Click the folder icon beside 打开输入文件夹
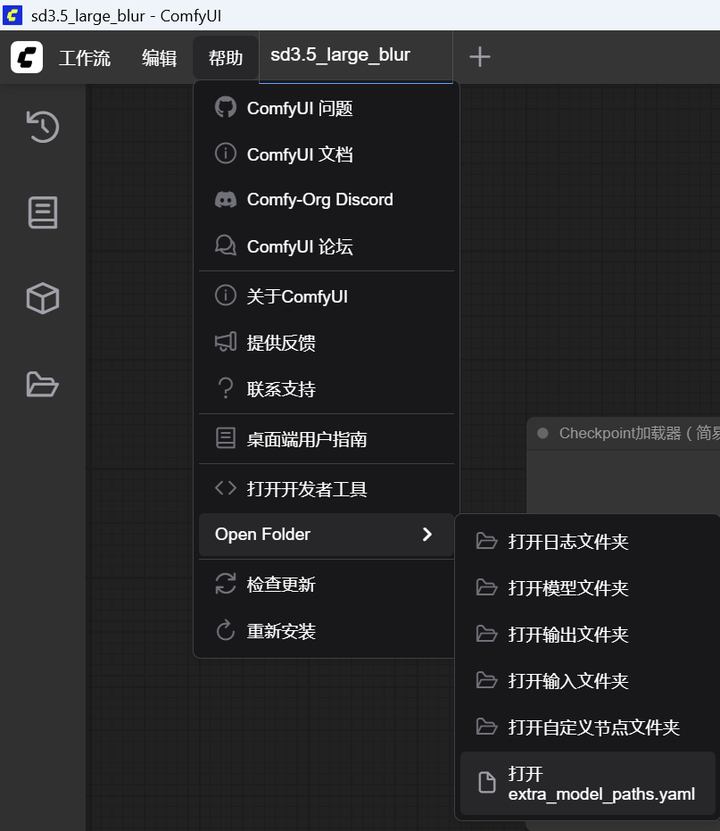The image size is (720, 831). click(x=486, y=680)
